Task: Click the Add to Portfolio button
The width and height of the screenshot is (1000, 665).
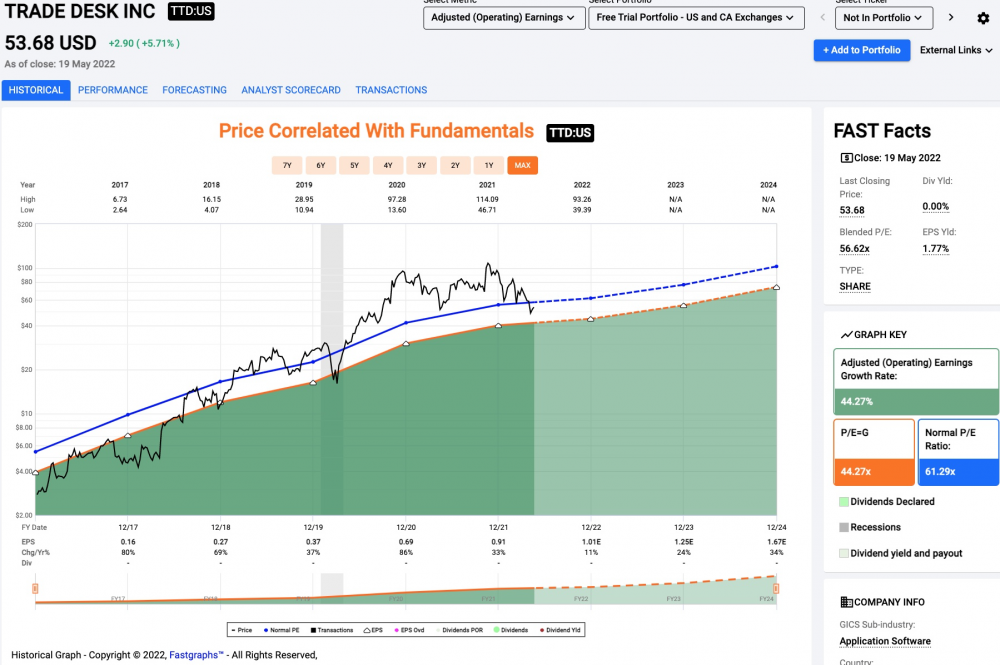Action: (862, 50)
